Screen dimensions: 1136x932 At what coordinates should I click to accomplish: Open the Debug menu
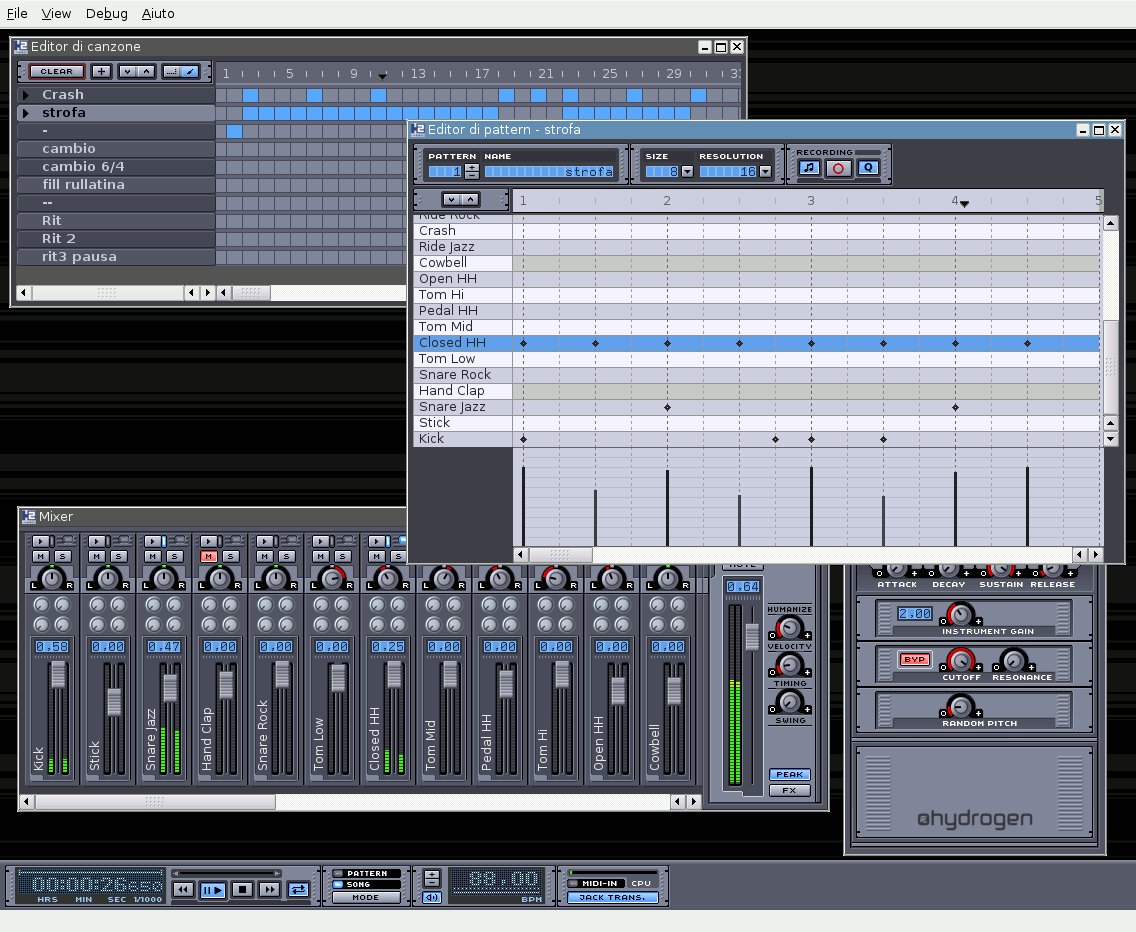click(106, 13)
